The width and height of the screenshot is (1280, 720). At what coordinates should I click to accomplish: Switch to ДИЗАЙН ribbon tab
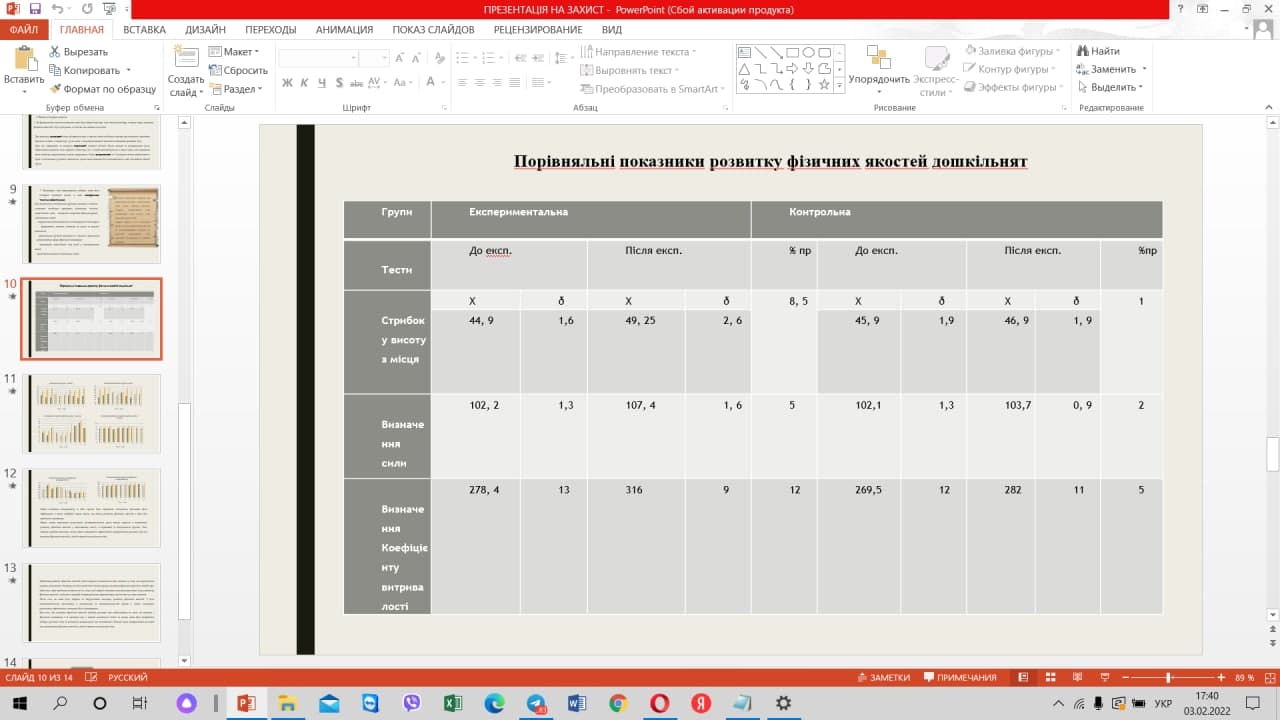pos(205,29)
